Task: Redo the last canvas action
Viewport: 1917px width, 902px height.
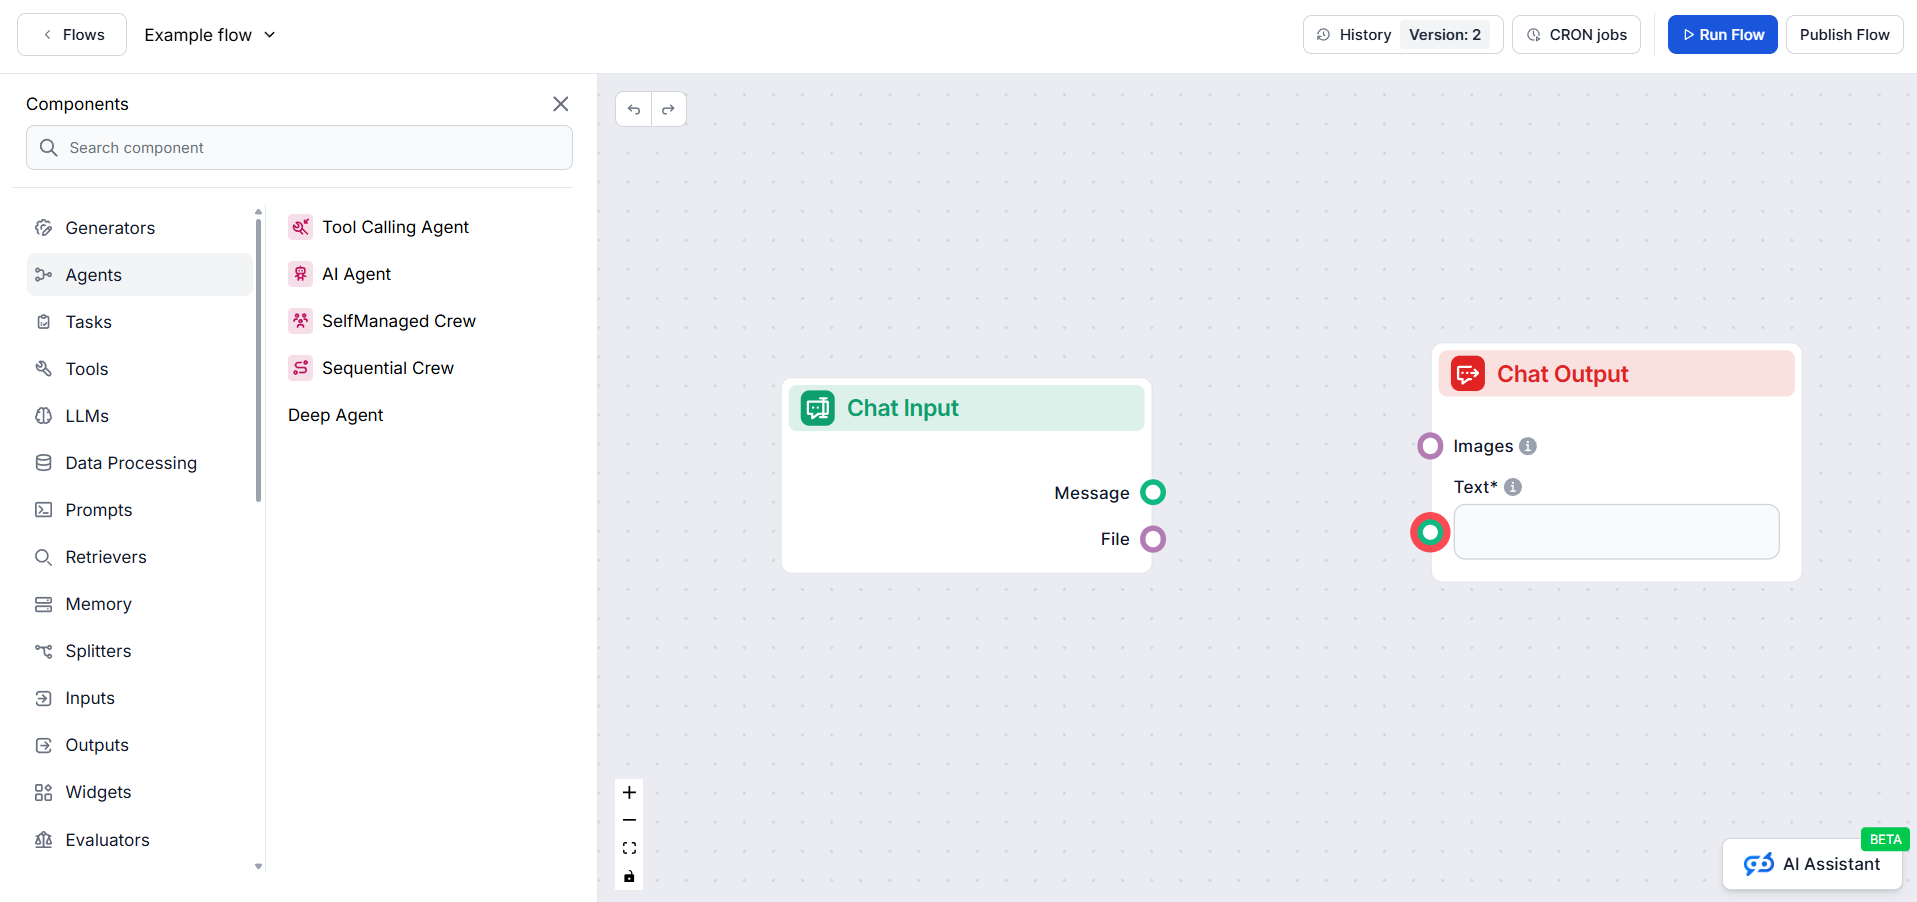Action: click(x=668, y=109)
